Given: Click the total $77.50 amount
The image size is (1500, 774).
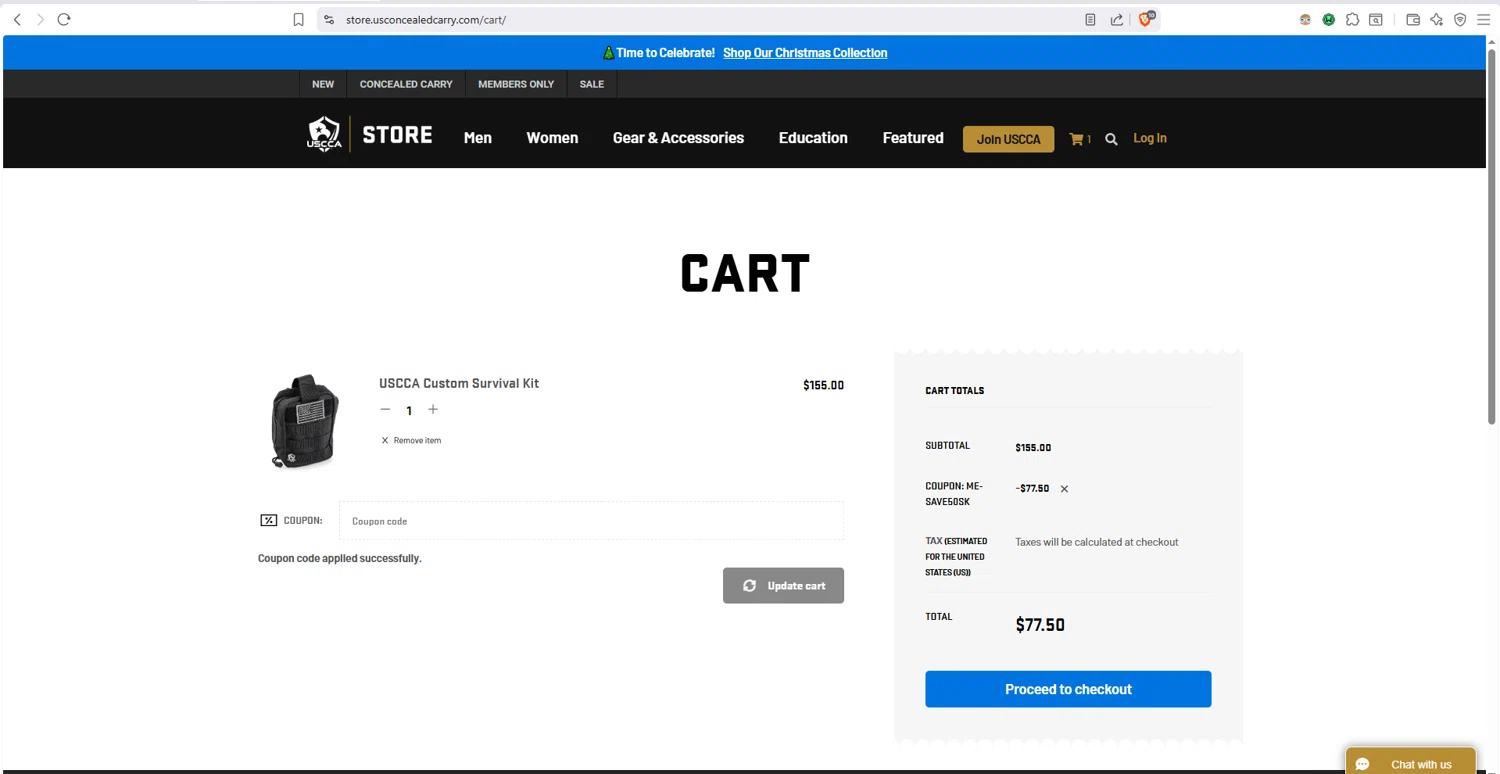Looking at the screenshot, I should click(1040, 625).
